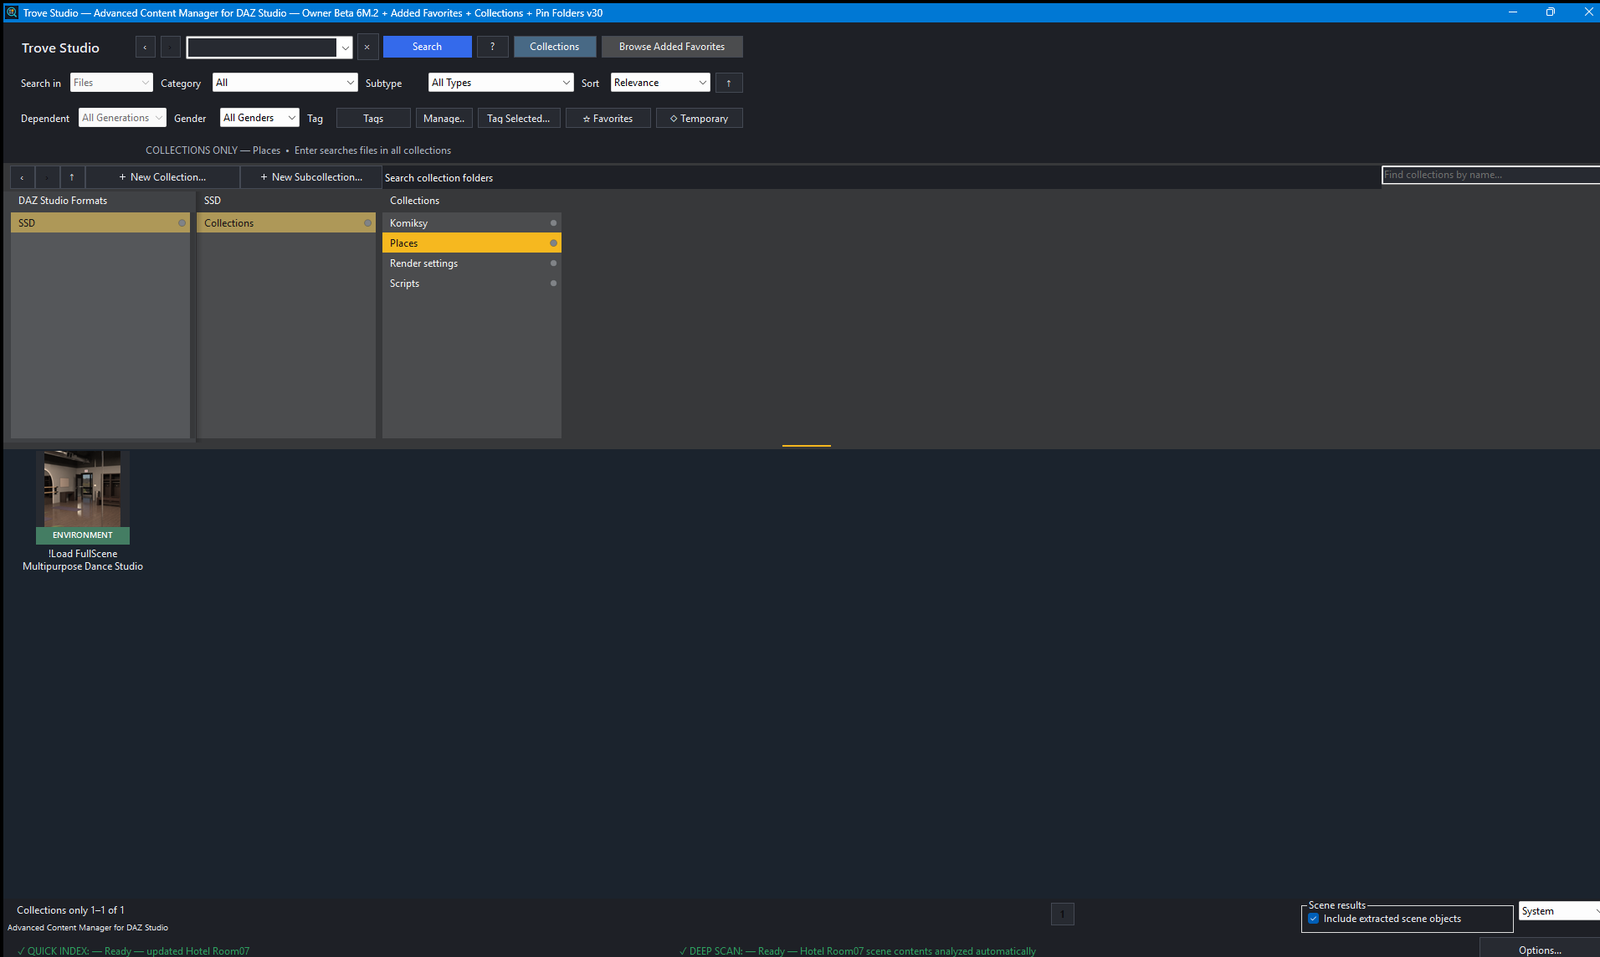Screen dimensions: 1600x957
Task: Open the Tags button
Action: pyautogui.click(x=373, y=118)
